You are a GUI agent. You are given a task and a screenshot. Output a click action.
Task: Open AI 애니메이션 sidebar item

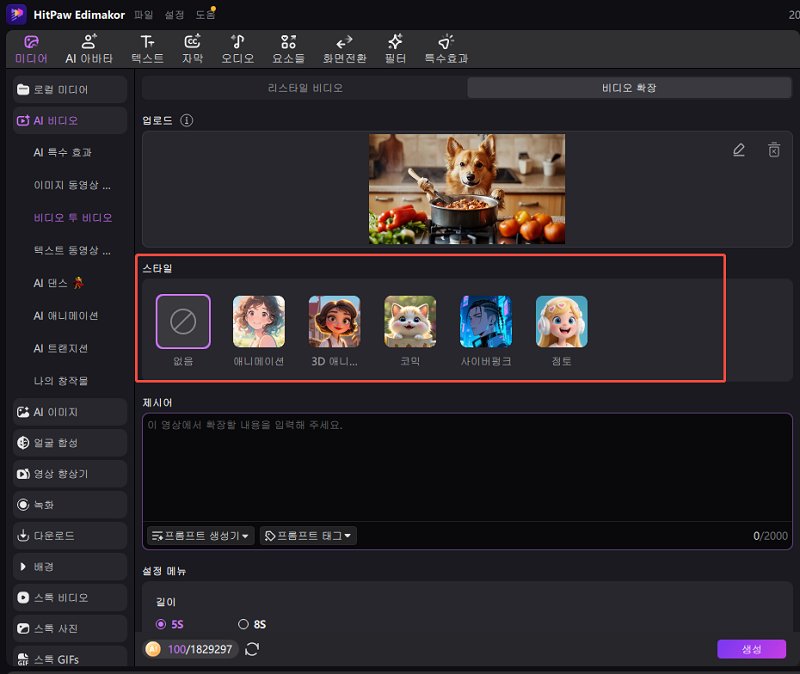coord(65,316)
